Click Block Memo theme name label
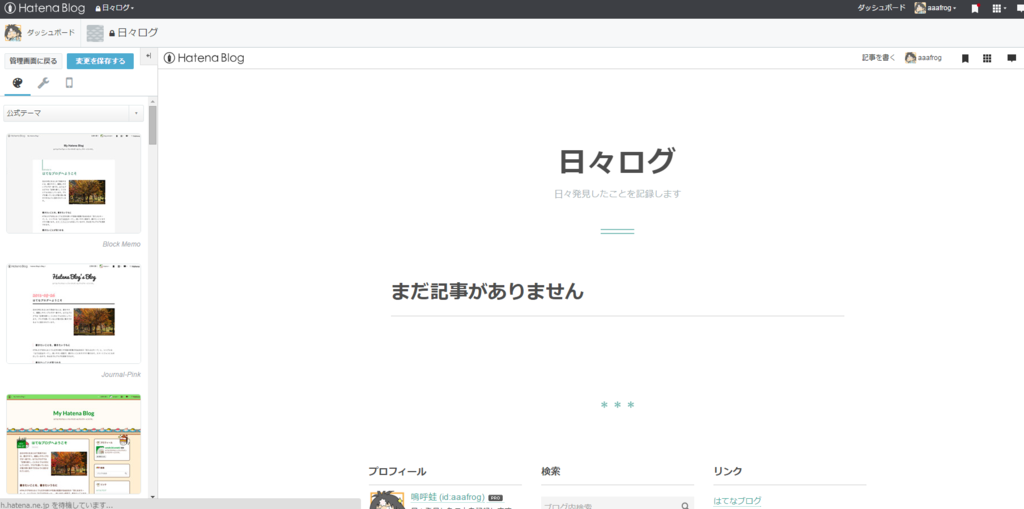Screen dimensions: 1024x509 click(x=121, y=244)
